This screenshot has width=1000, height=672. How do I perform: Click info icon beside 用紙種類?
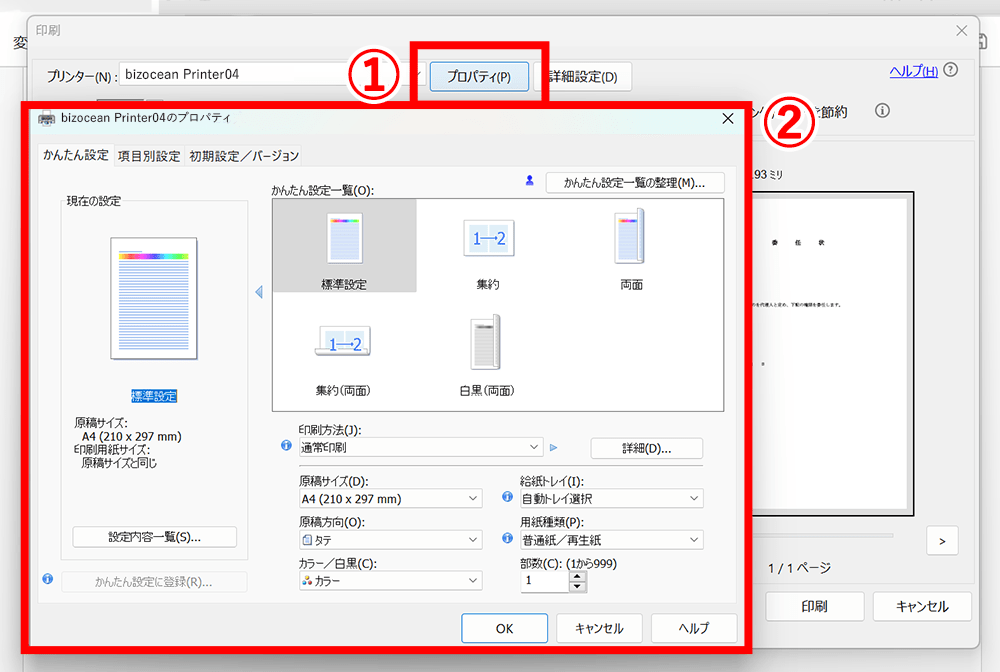click(508, 538)
